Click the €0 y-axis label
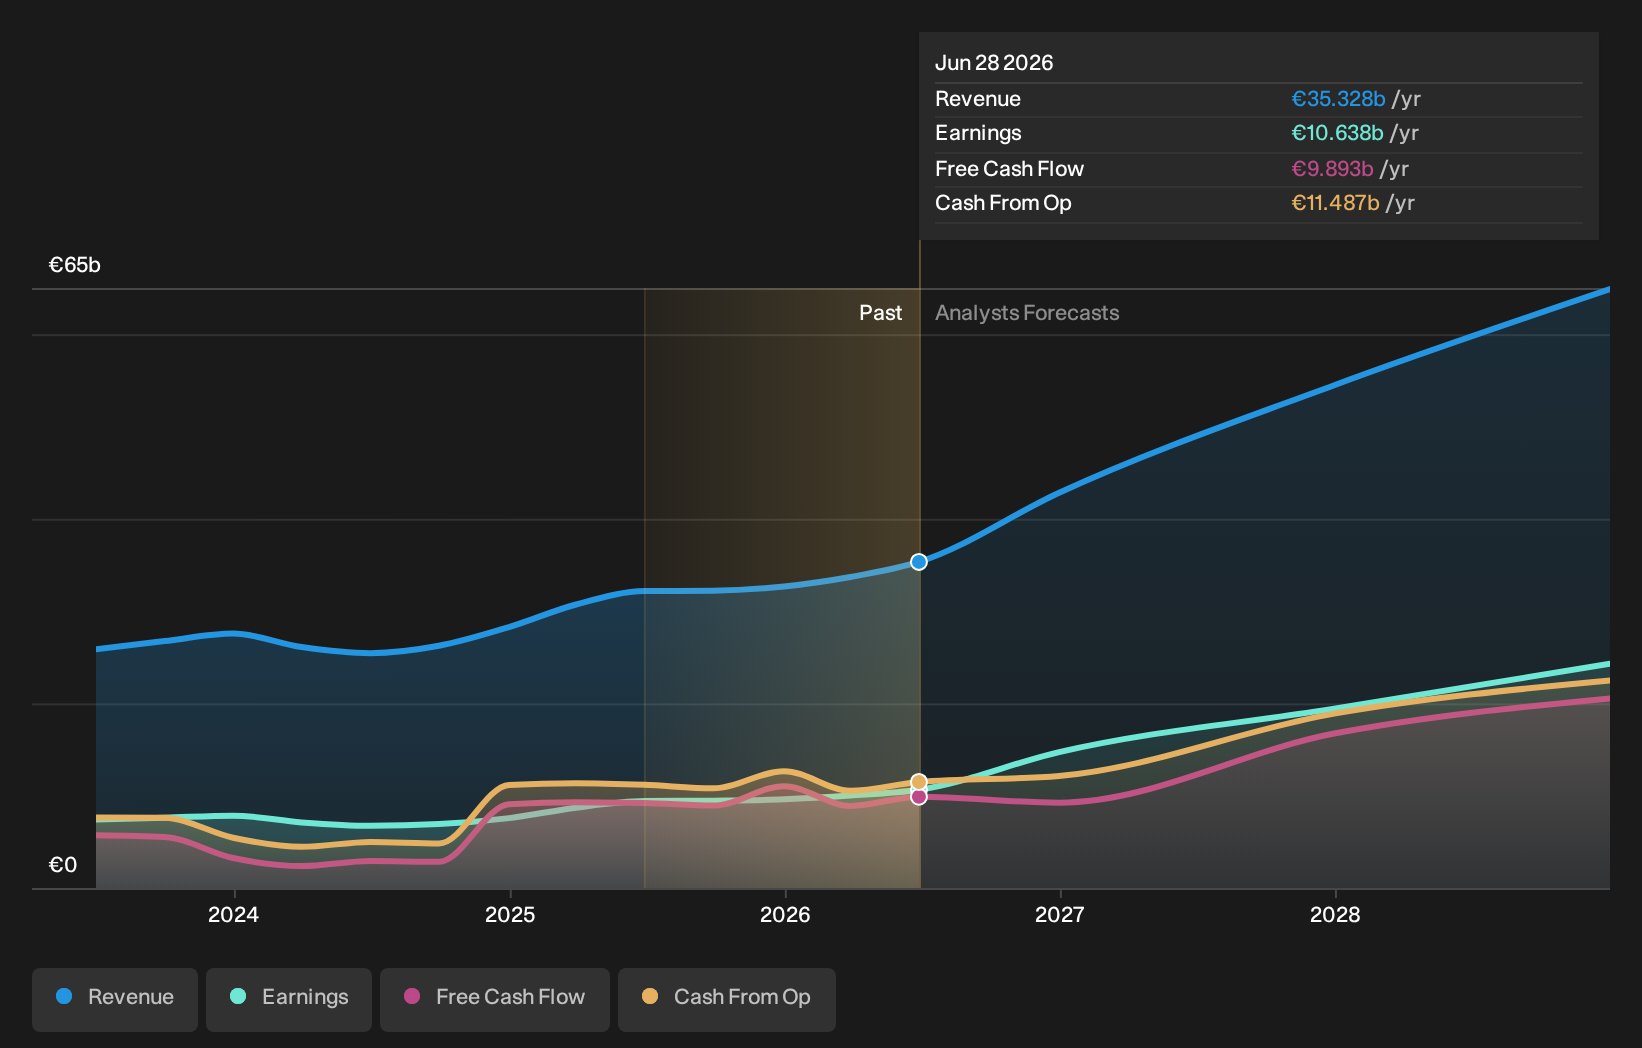The height and width of the screenshot is (1048, 1642). point(63,865)
